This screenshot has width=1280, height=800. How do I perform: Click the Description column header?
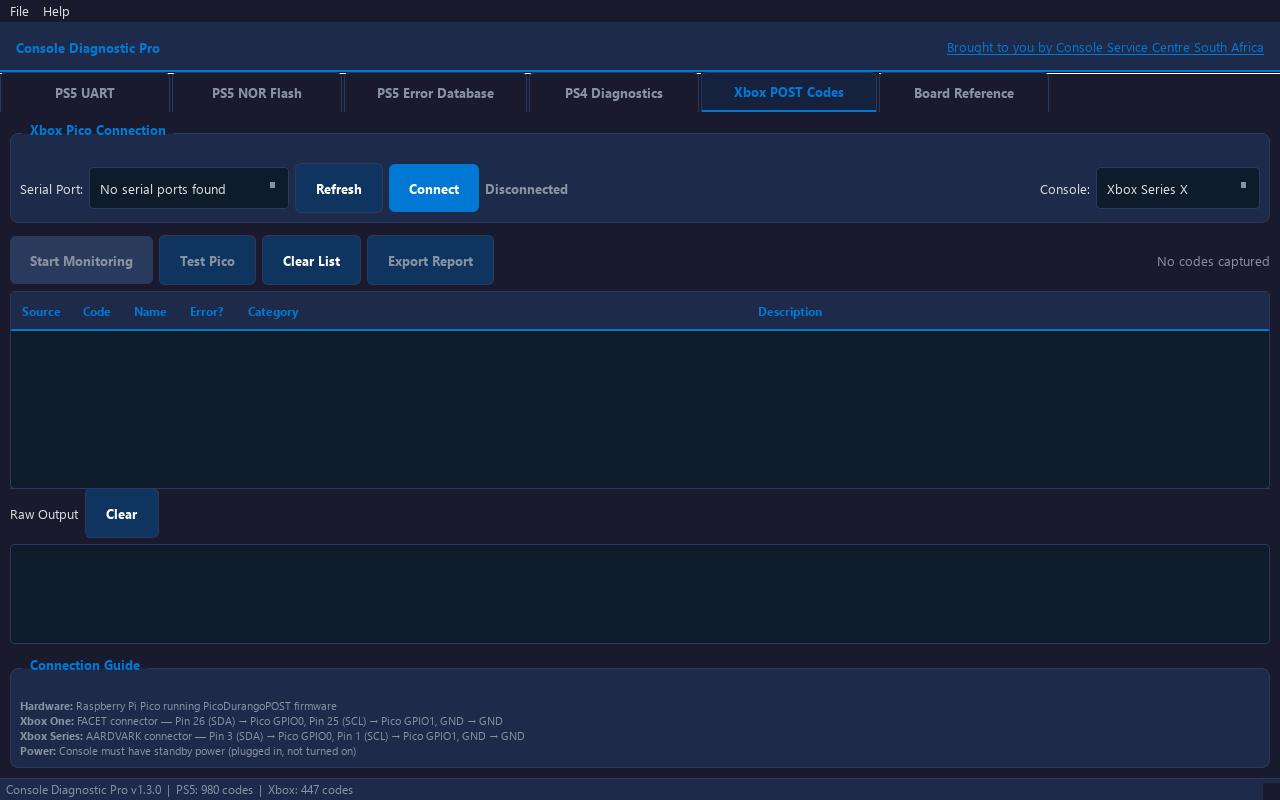coord(790,312)
